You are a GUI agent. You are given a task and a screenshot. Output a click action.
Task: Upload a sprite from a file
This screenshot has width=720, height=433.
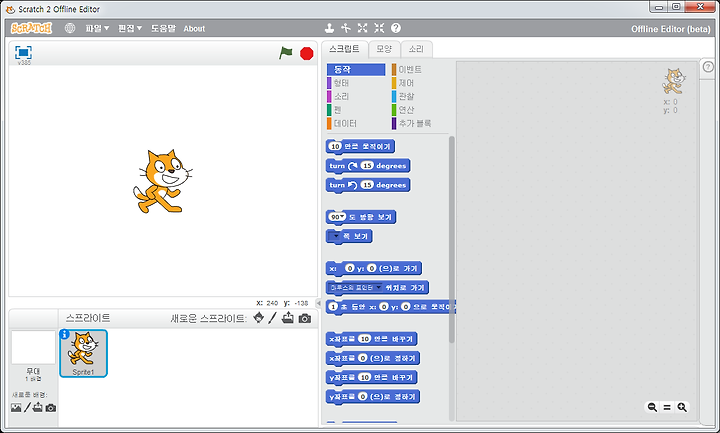(288, 317)
